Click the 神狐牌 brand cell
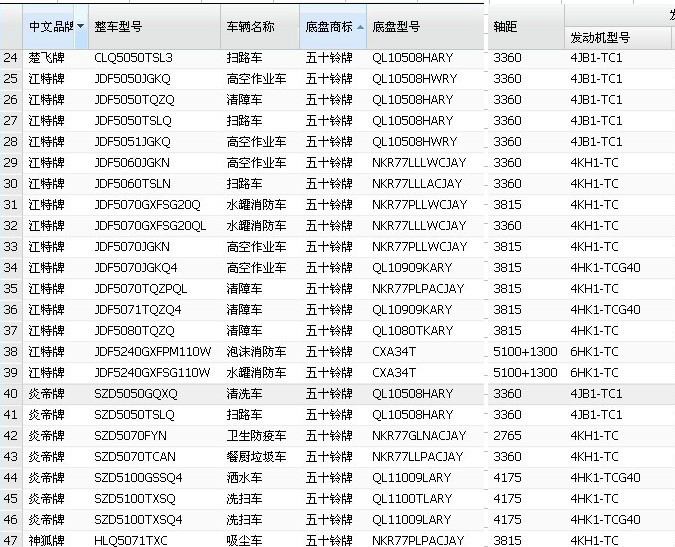This screenshot has width=675, height=547. 47,541
